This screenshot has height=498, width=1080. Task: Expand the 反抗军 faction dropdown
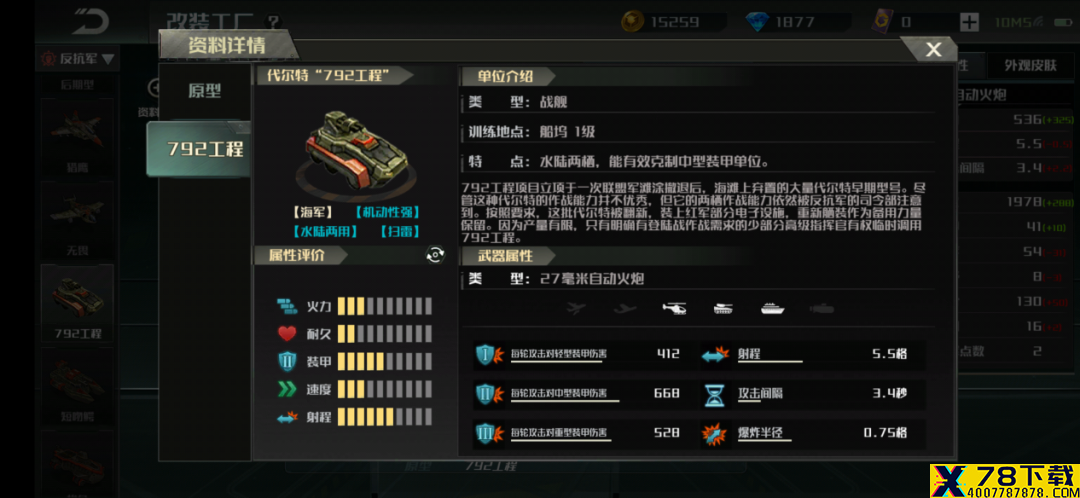pyautogui.click(x=78, y=59)
